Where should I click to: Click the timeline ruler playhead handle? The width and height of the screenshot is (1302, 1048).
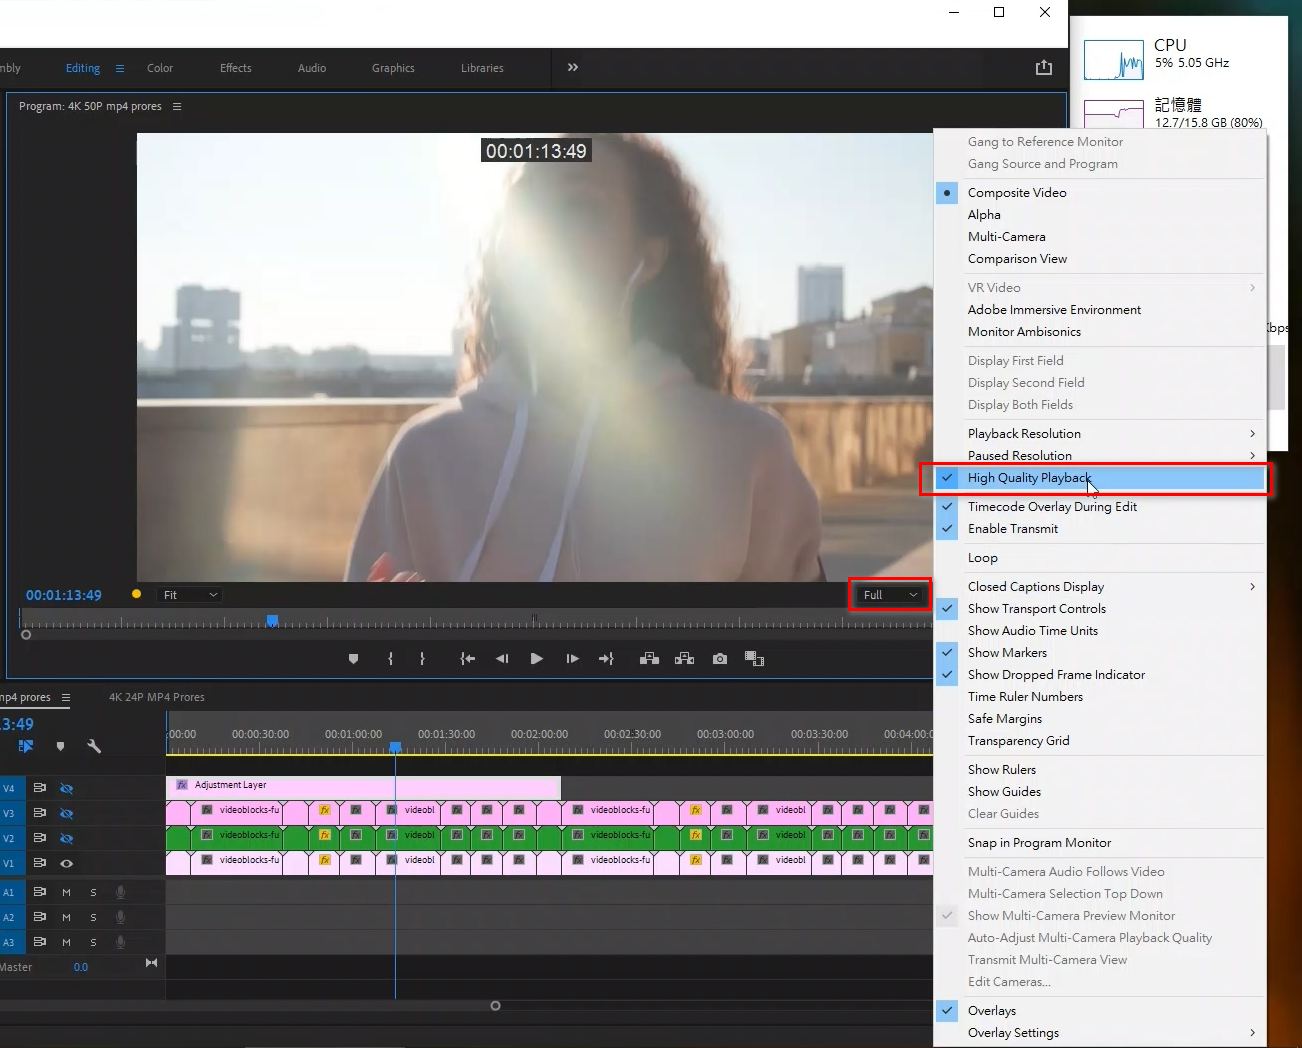tap(395, 747)
